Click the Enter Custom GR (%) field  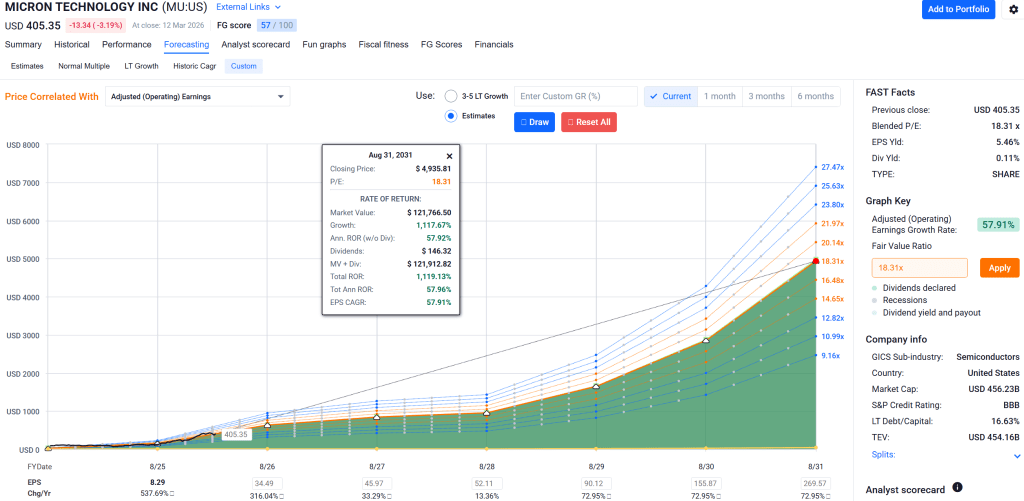[x=575, y=96]
